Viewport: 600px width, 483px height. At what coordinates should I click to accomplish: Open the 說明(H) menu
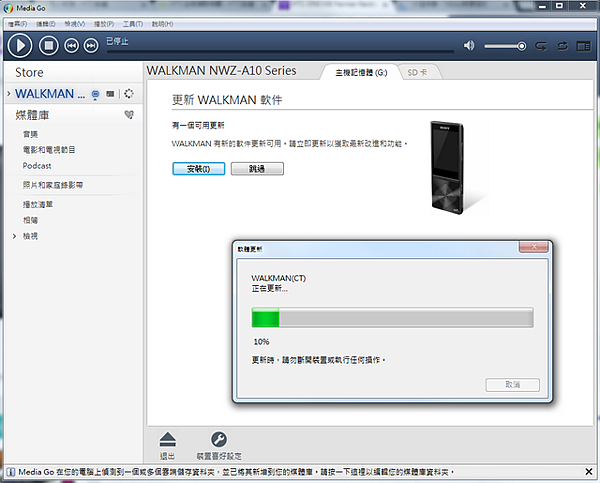pos(162,24)
